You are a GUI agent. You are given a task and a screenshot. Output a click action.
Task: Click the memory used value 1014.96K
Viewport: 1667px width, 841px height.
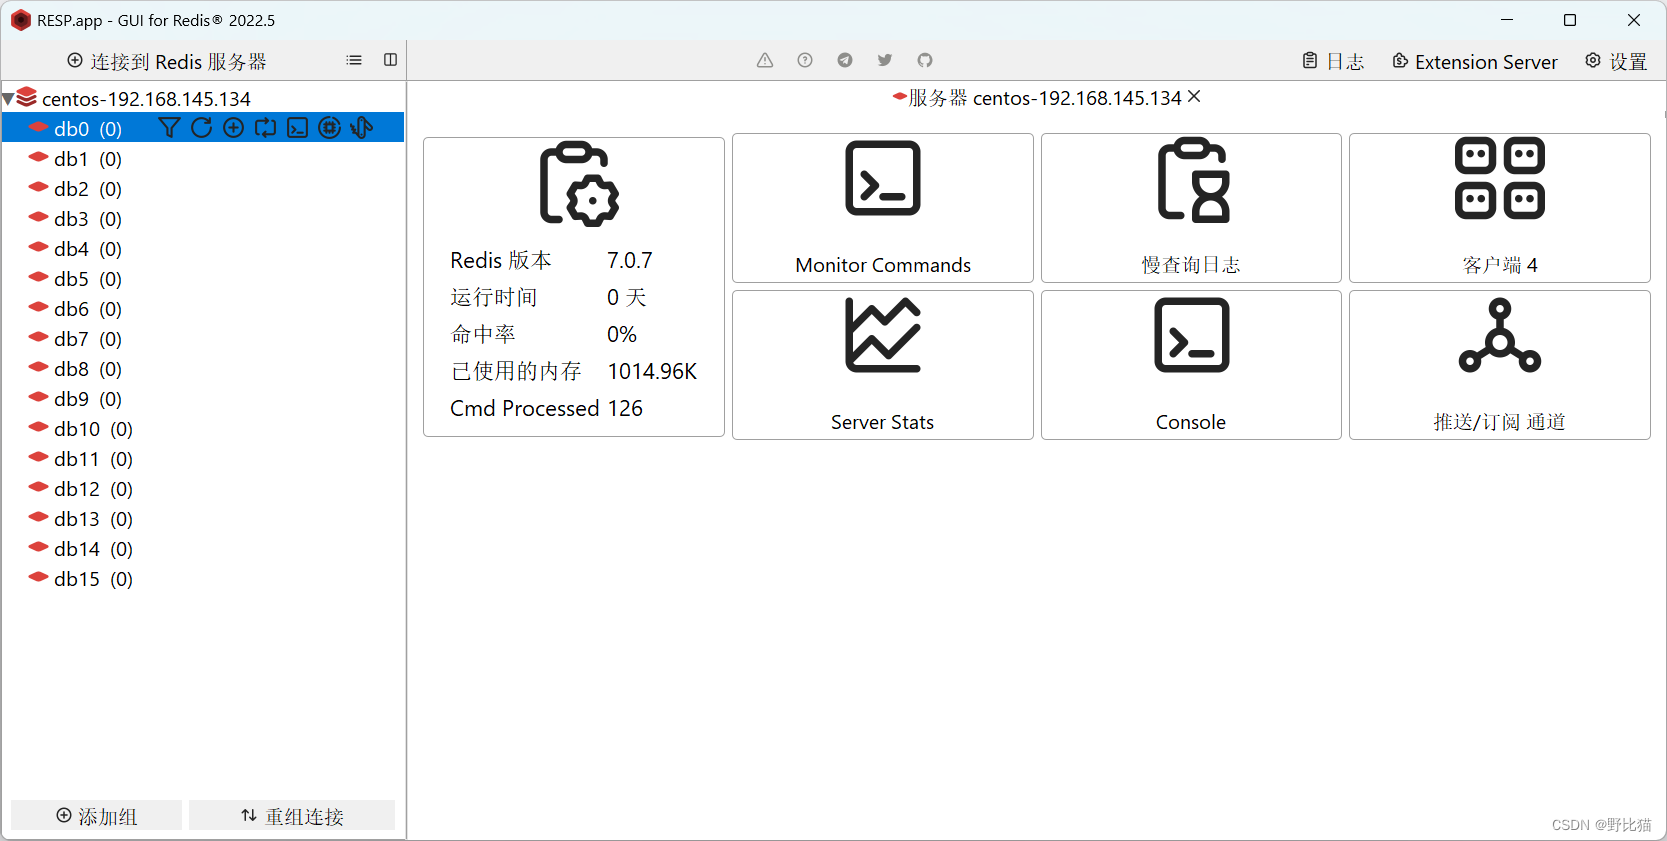click(x=652, y=371)
